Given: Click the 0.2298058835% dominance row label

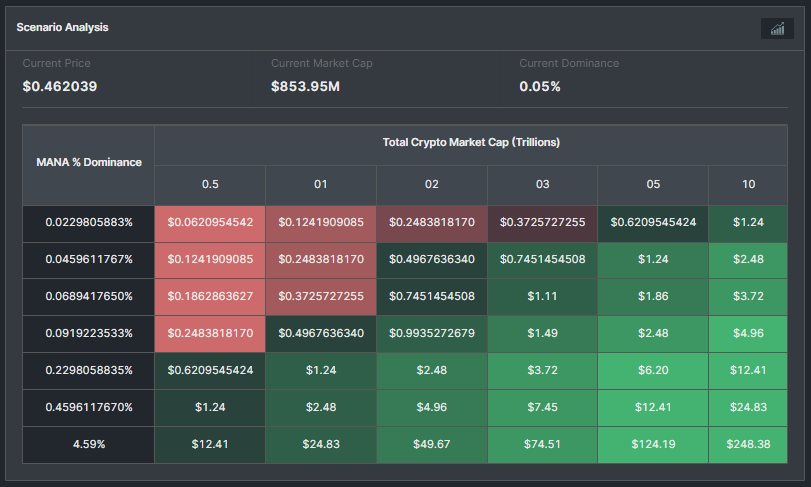Looking at the screenshot, I should tap(89, 370).
